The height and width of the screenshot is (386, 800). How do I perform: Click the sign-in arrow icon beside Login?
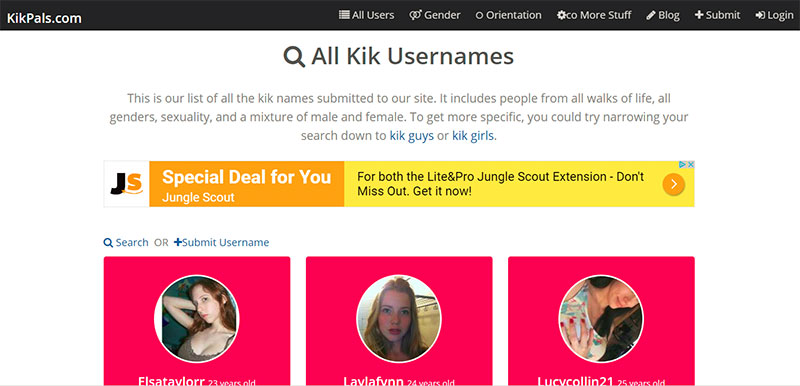[760, 15]
